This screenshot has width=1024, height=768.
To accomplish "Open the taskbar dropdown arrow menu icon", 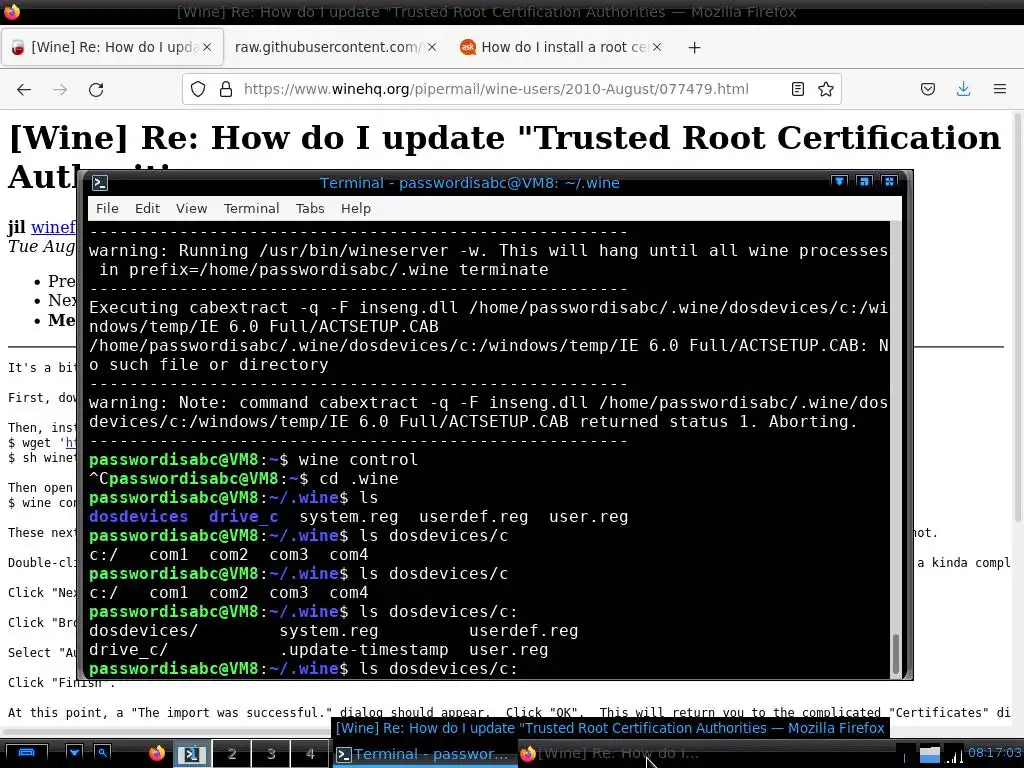I will coord(74,753).
